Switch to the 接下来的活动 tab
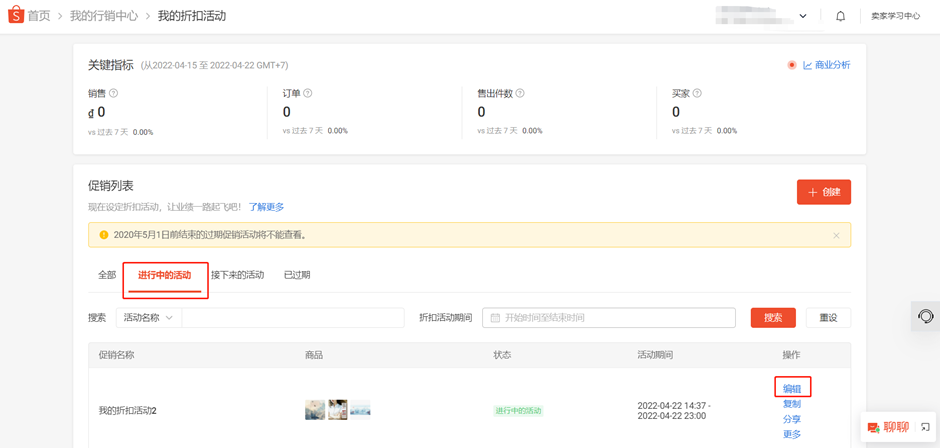940x448 pixels. pos(237,275)
